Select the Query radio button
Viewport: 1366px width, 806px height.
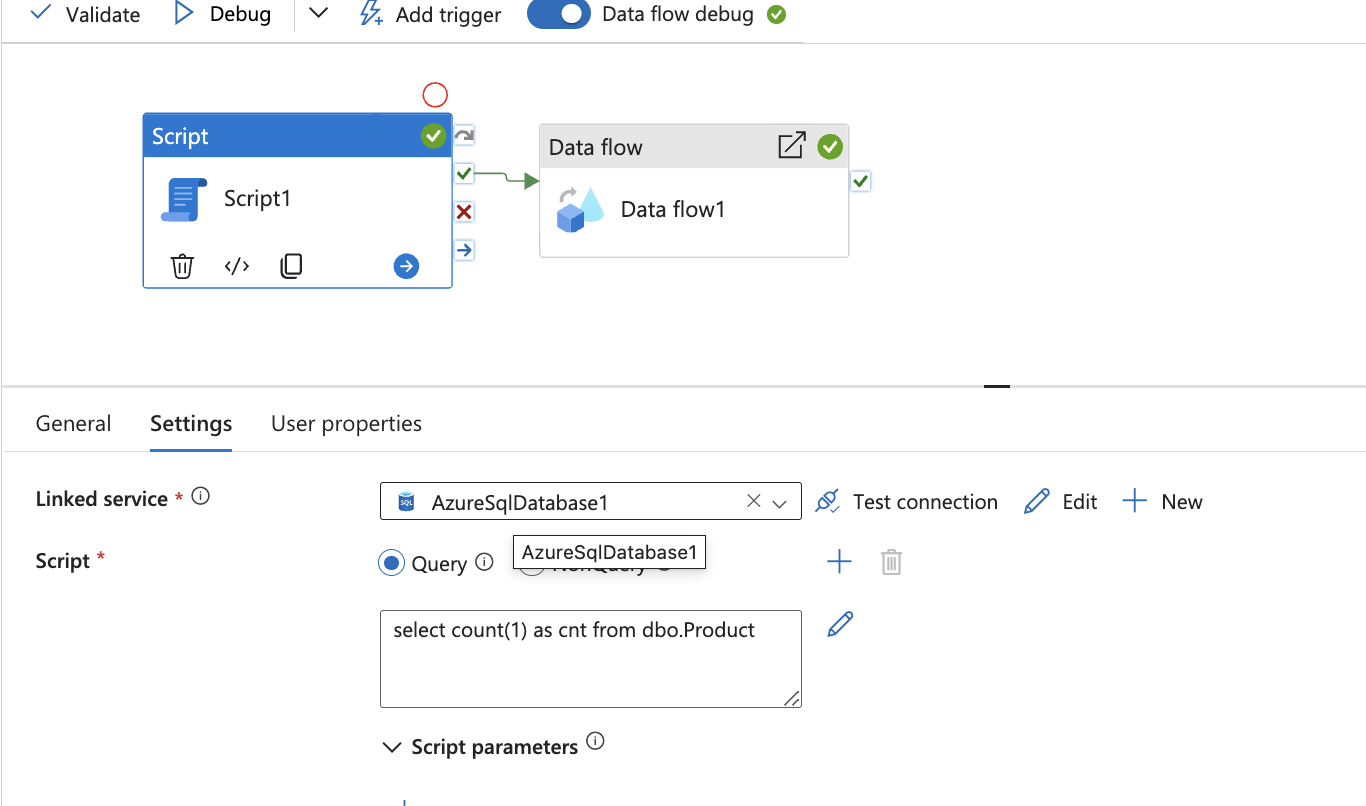(392, 562)
